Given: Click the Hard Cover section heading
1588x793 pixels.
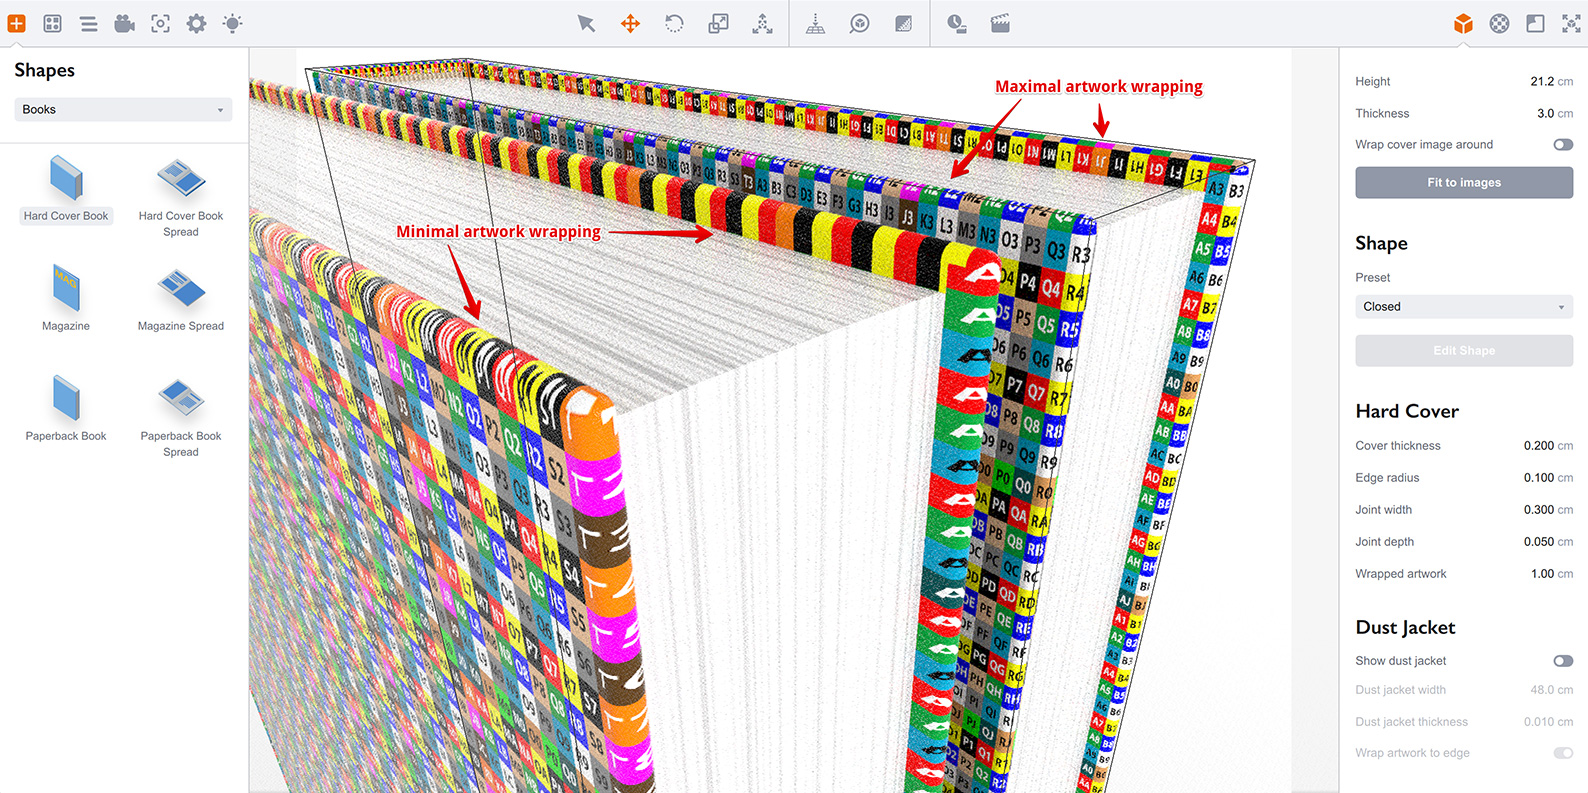Looking at the screenshot, I should click(x=1407, y=411).
